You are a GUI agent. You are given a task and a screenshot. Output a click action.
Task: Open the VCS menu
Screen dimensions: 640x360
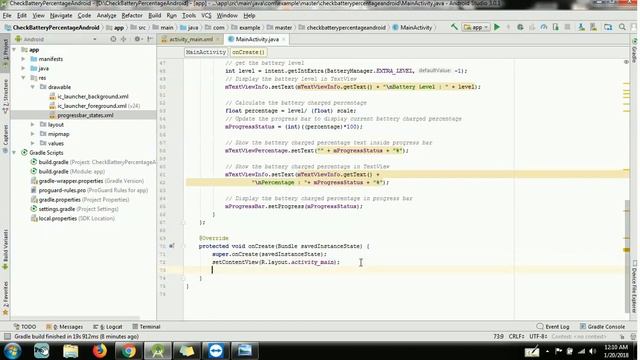pyautogui.click(x=206, y=16)
